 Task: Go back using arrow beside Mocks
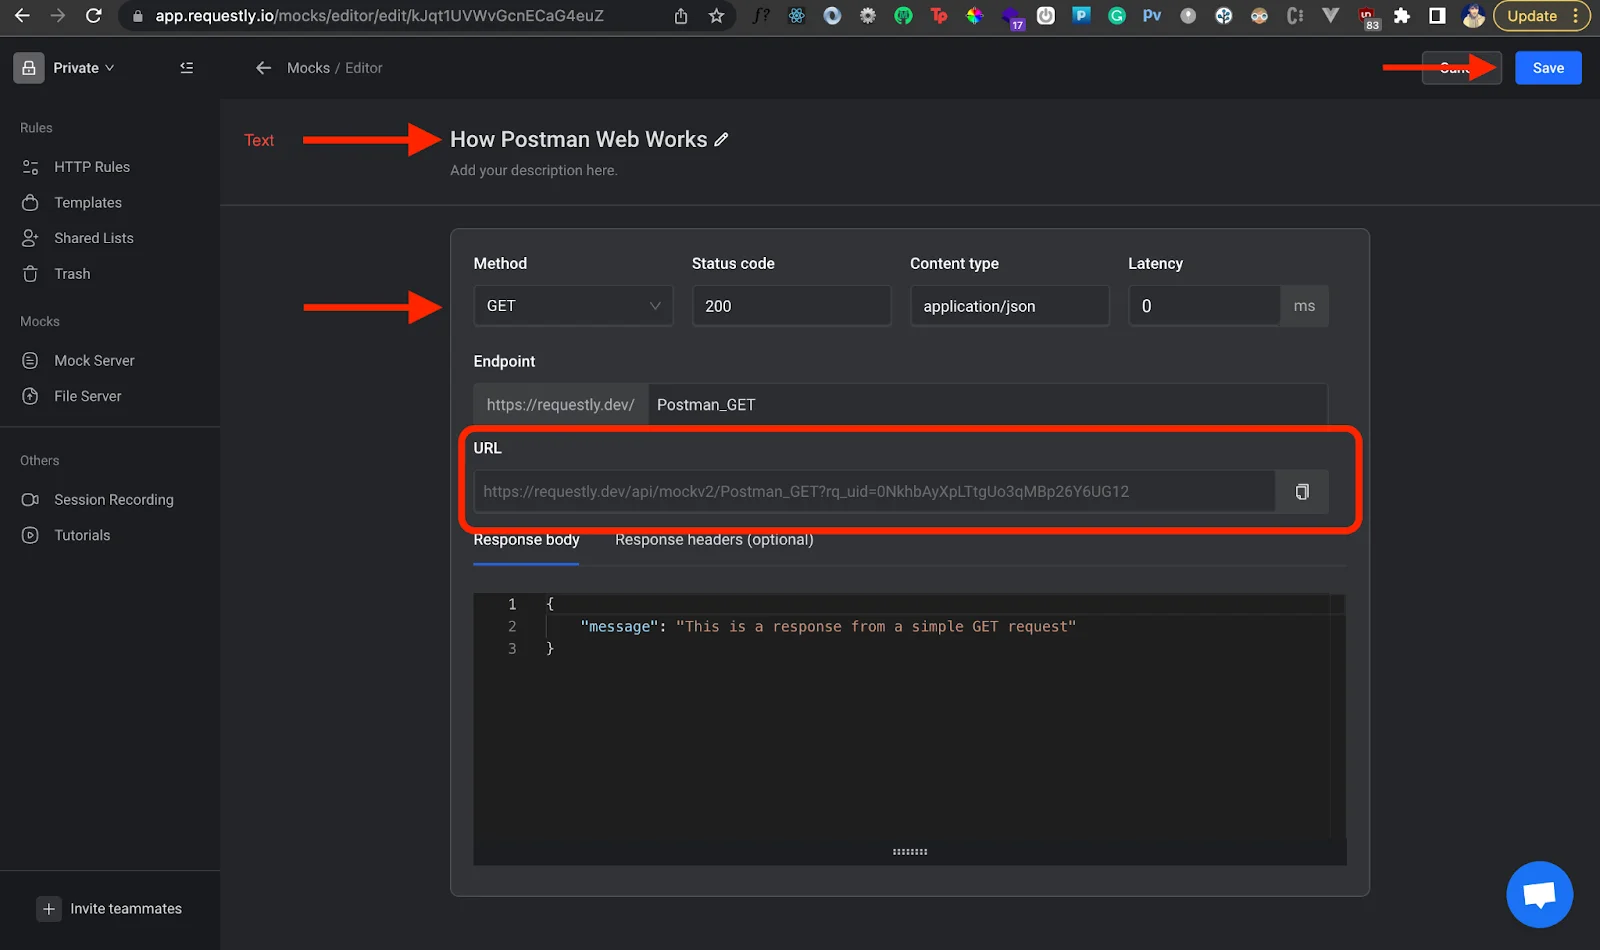pos(263,68)
